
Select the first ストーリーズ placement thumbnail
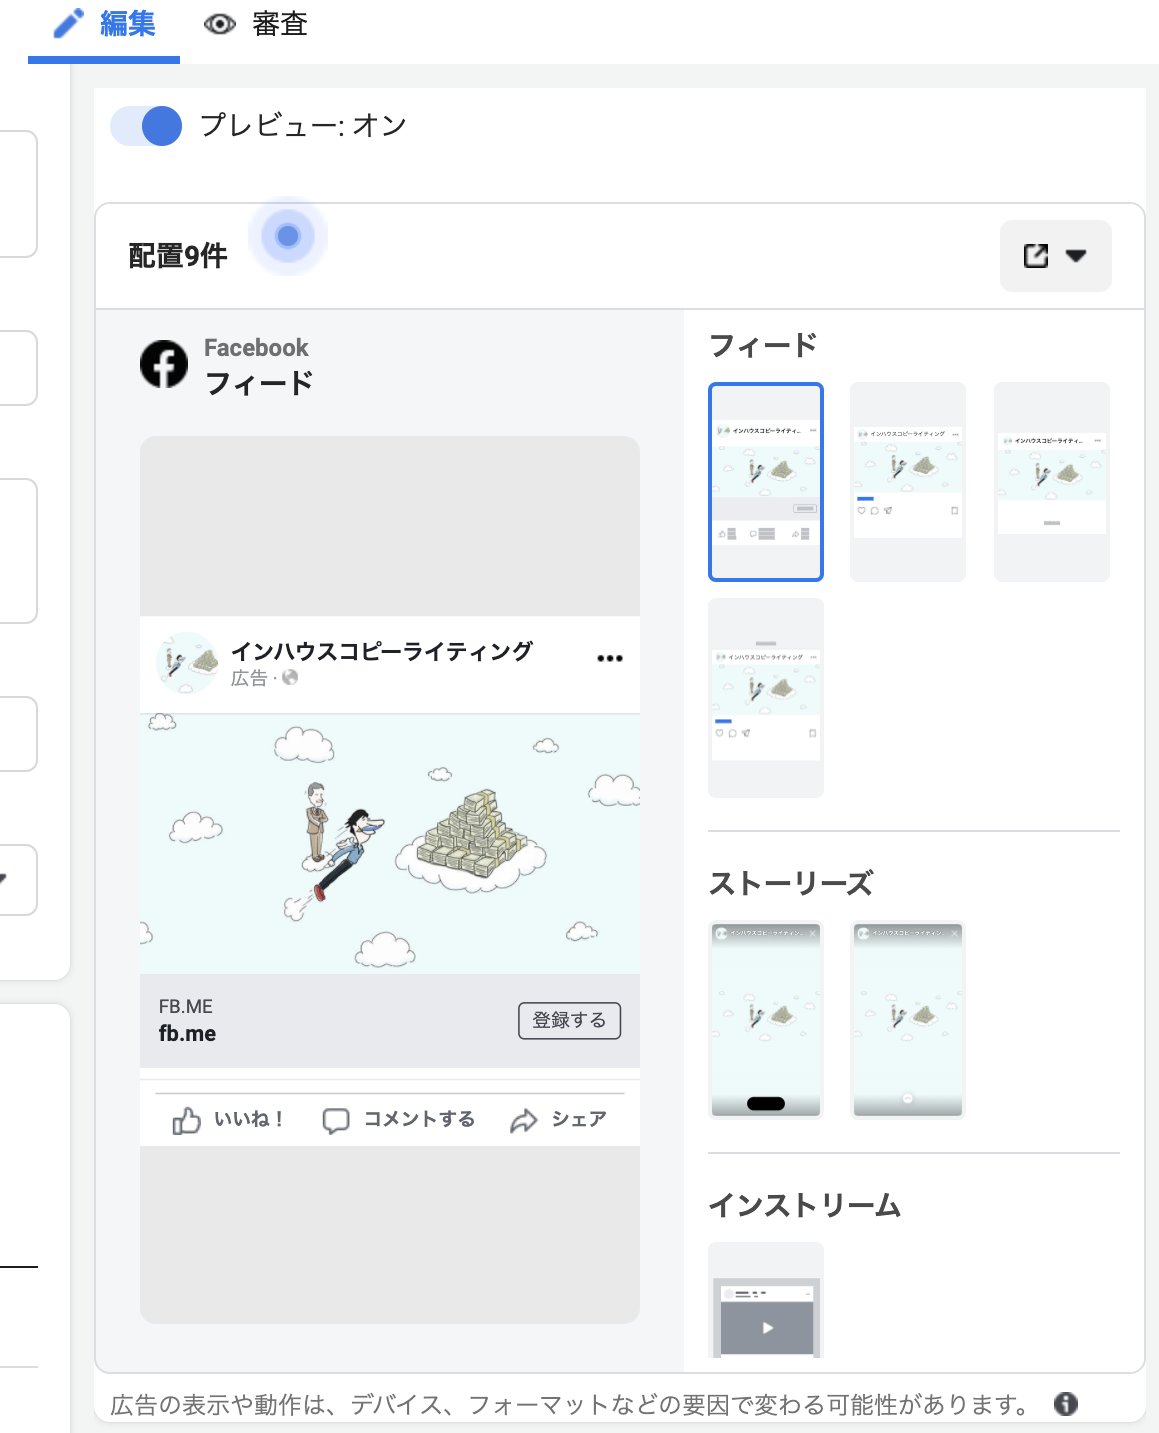pyautogui.click(x=766, y=1019)
